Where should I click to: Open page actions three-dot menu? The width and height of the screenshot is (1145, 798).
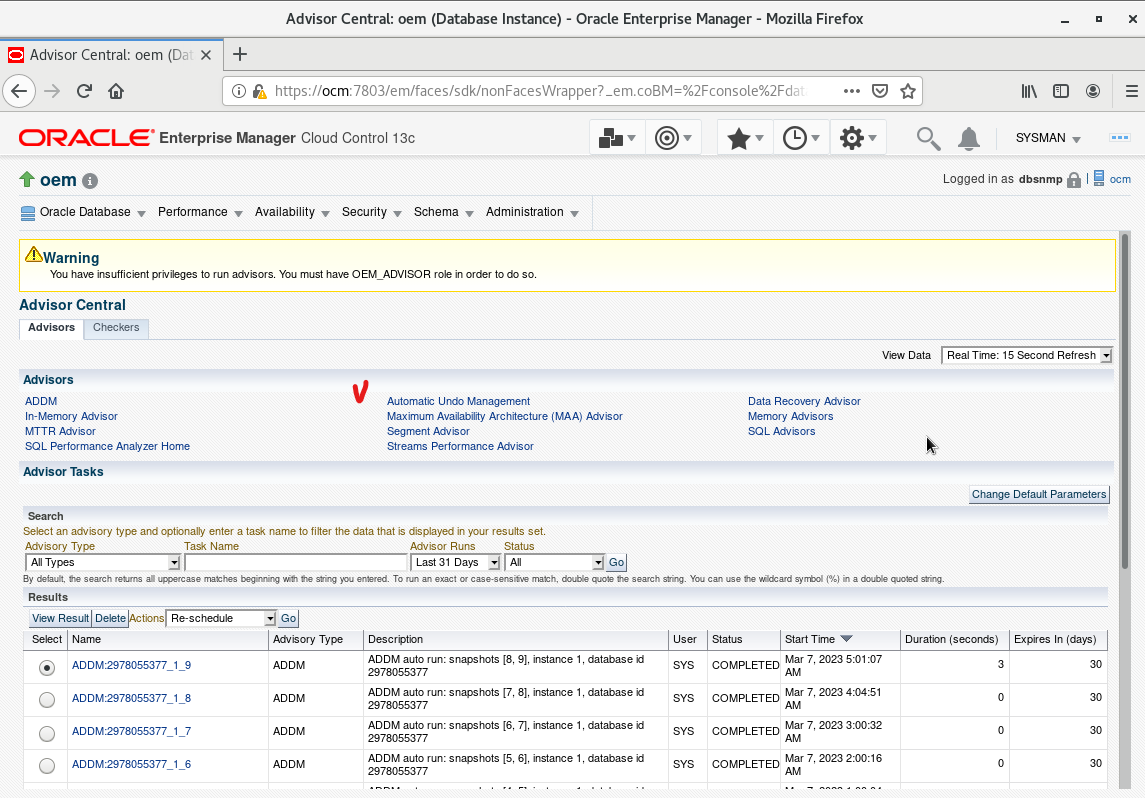pos(851,91)
